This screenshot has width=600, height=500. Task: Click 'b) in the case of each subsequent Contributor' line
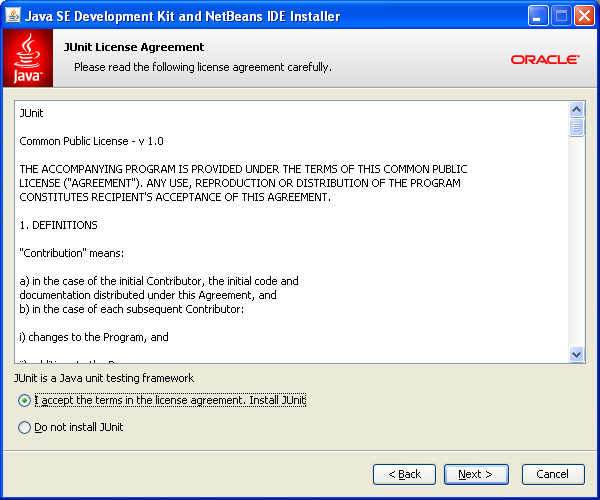click(132, 309)
